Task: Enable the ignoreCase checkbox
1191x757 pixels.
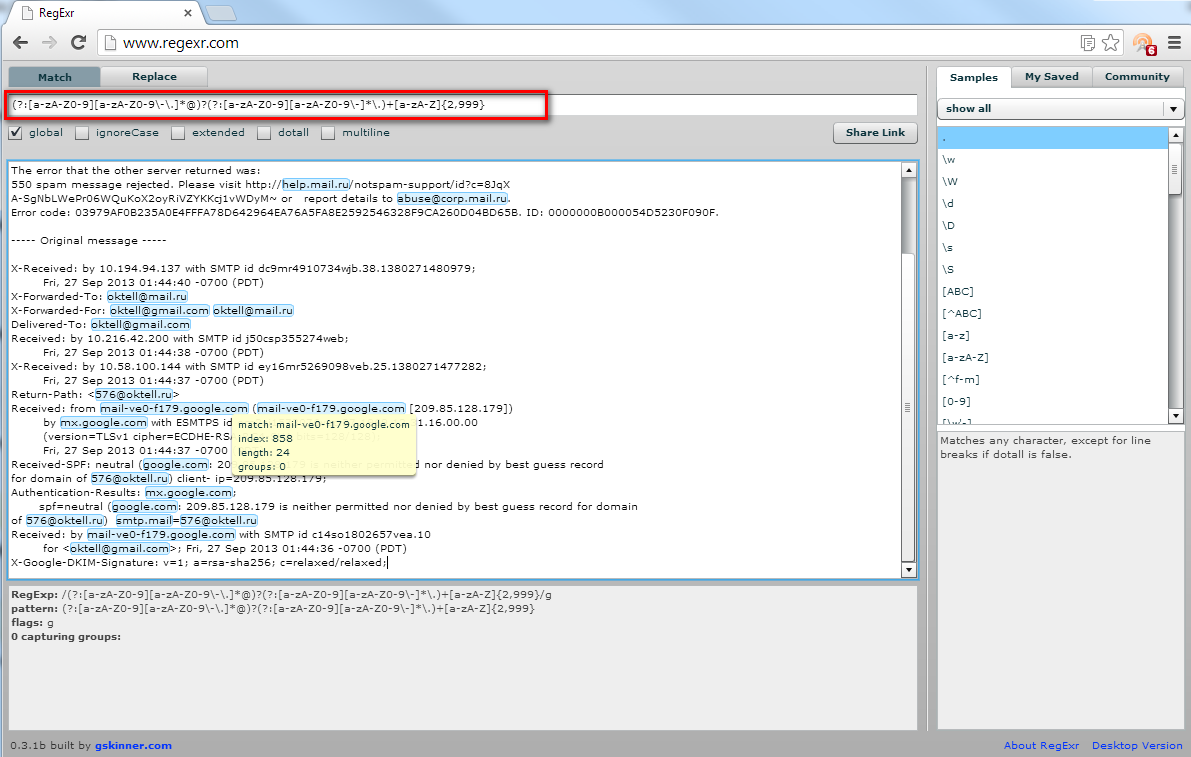Action: click(x=82, y=132)
